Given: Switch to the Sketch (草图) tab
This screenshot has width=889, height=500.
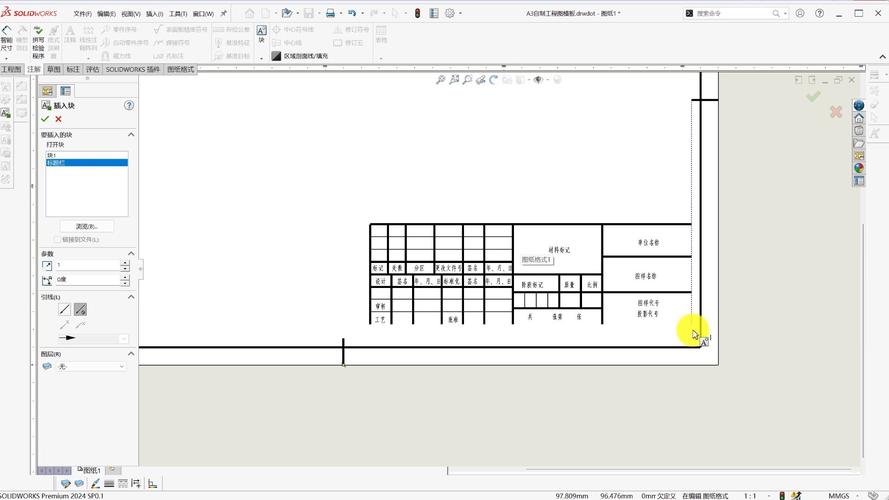Looking at the screenshot, I should [x=54, y=69].
